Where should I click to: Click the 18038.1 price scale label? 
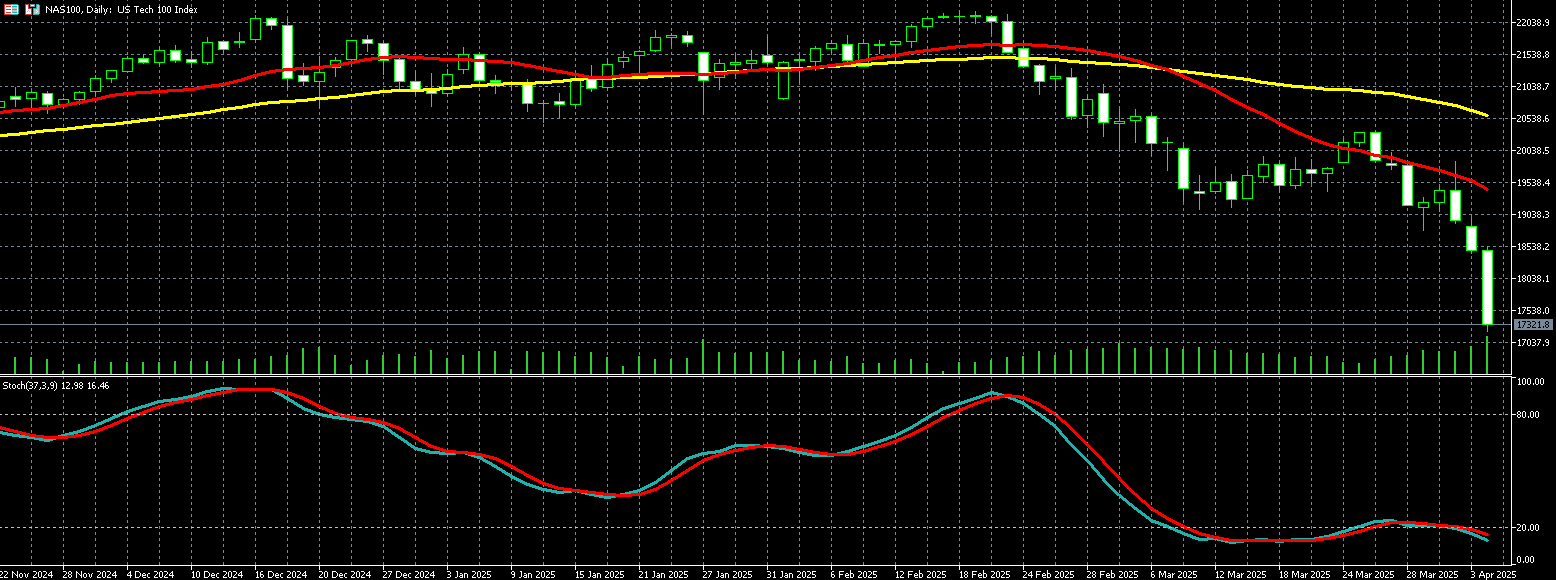1532,278
